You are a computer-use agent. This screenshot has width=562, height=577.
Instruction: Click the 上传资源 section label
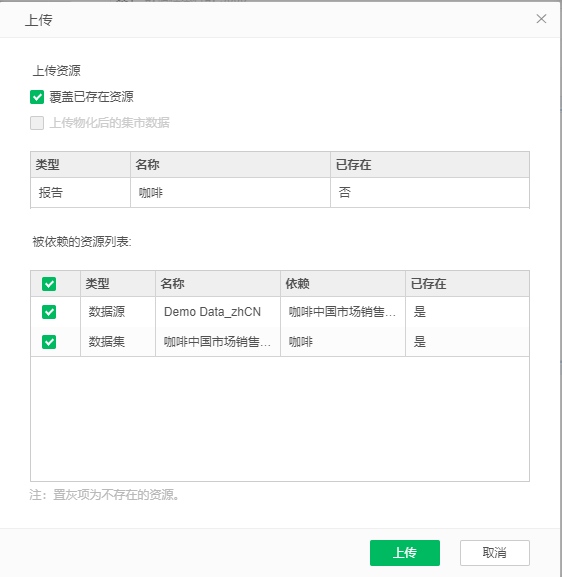click(x=56, y=71)
